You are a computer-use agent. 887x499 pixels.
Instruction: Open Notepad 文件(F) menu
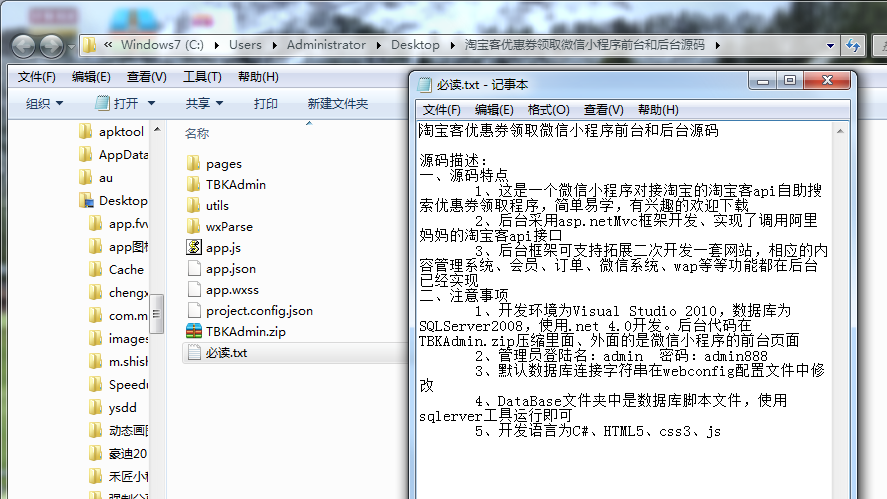441,110
